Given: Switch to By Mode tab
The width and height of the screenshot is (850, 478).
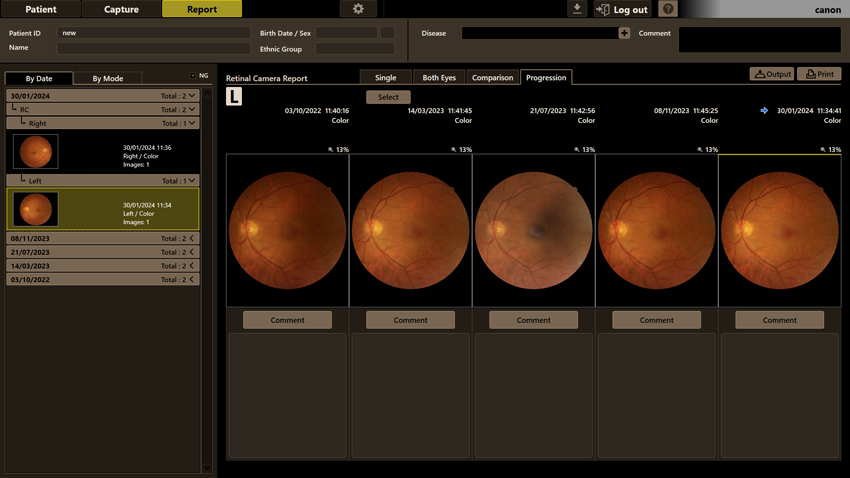Looking at the screenshot, I should point(108,79).
